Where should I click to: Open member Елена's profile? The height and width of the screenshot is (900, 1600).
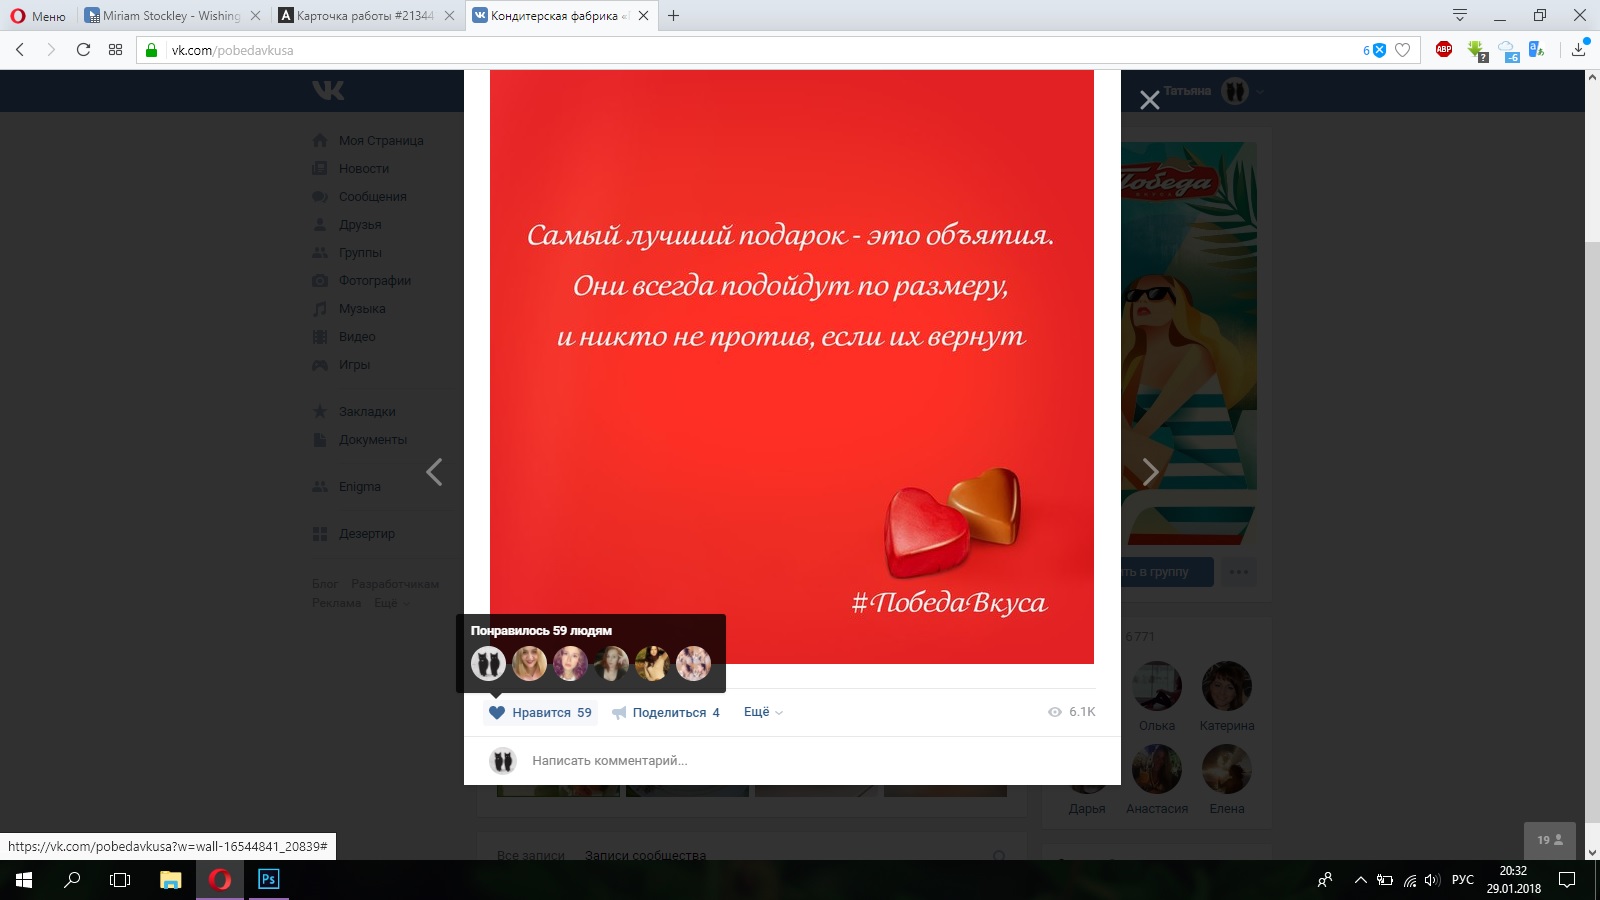click(x=1227, y=780)
